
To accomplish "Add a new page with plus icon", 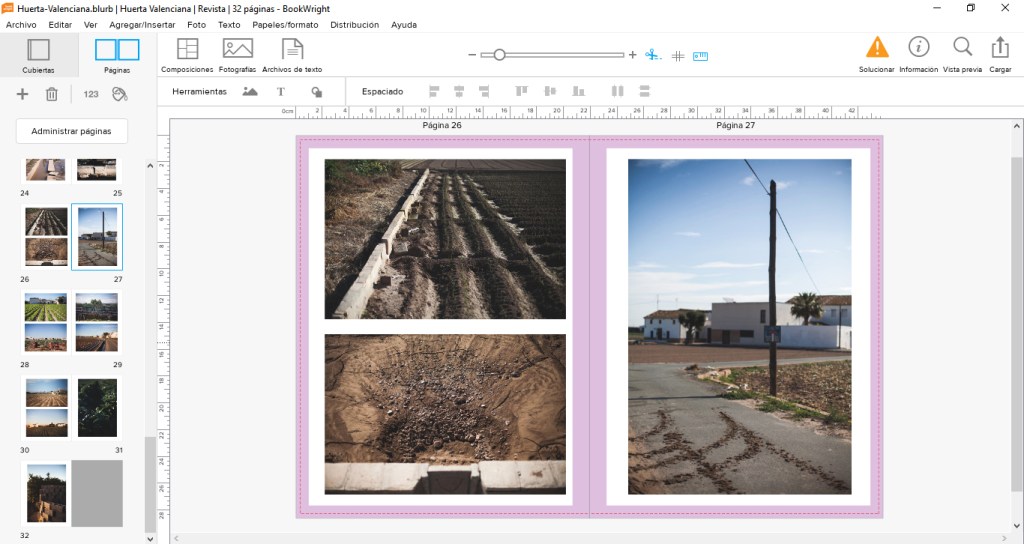I will (23, 94).
